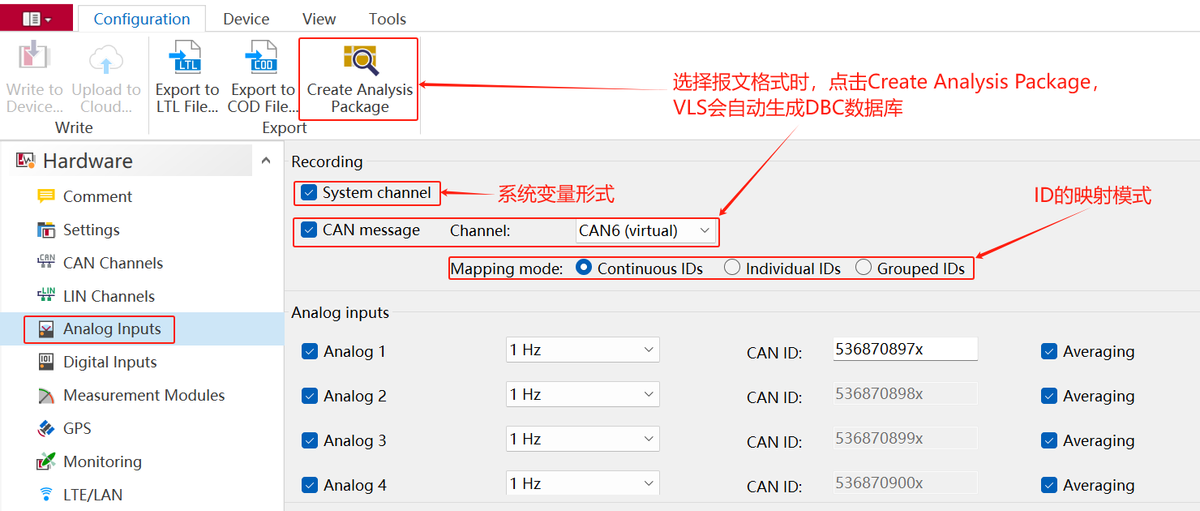1200x511 pixels.
Task: Open the CAN Channels sidebar item
Action: click(x=112, y=263)
